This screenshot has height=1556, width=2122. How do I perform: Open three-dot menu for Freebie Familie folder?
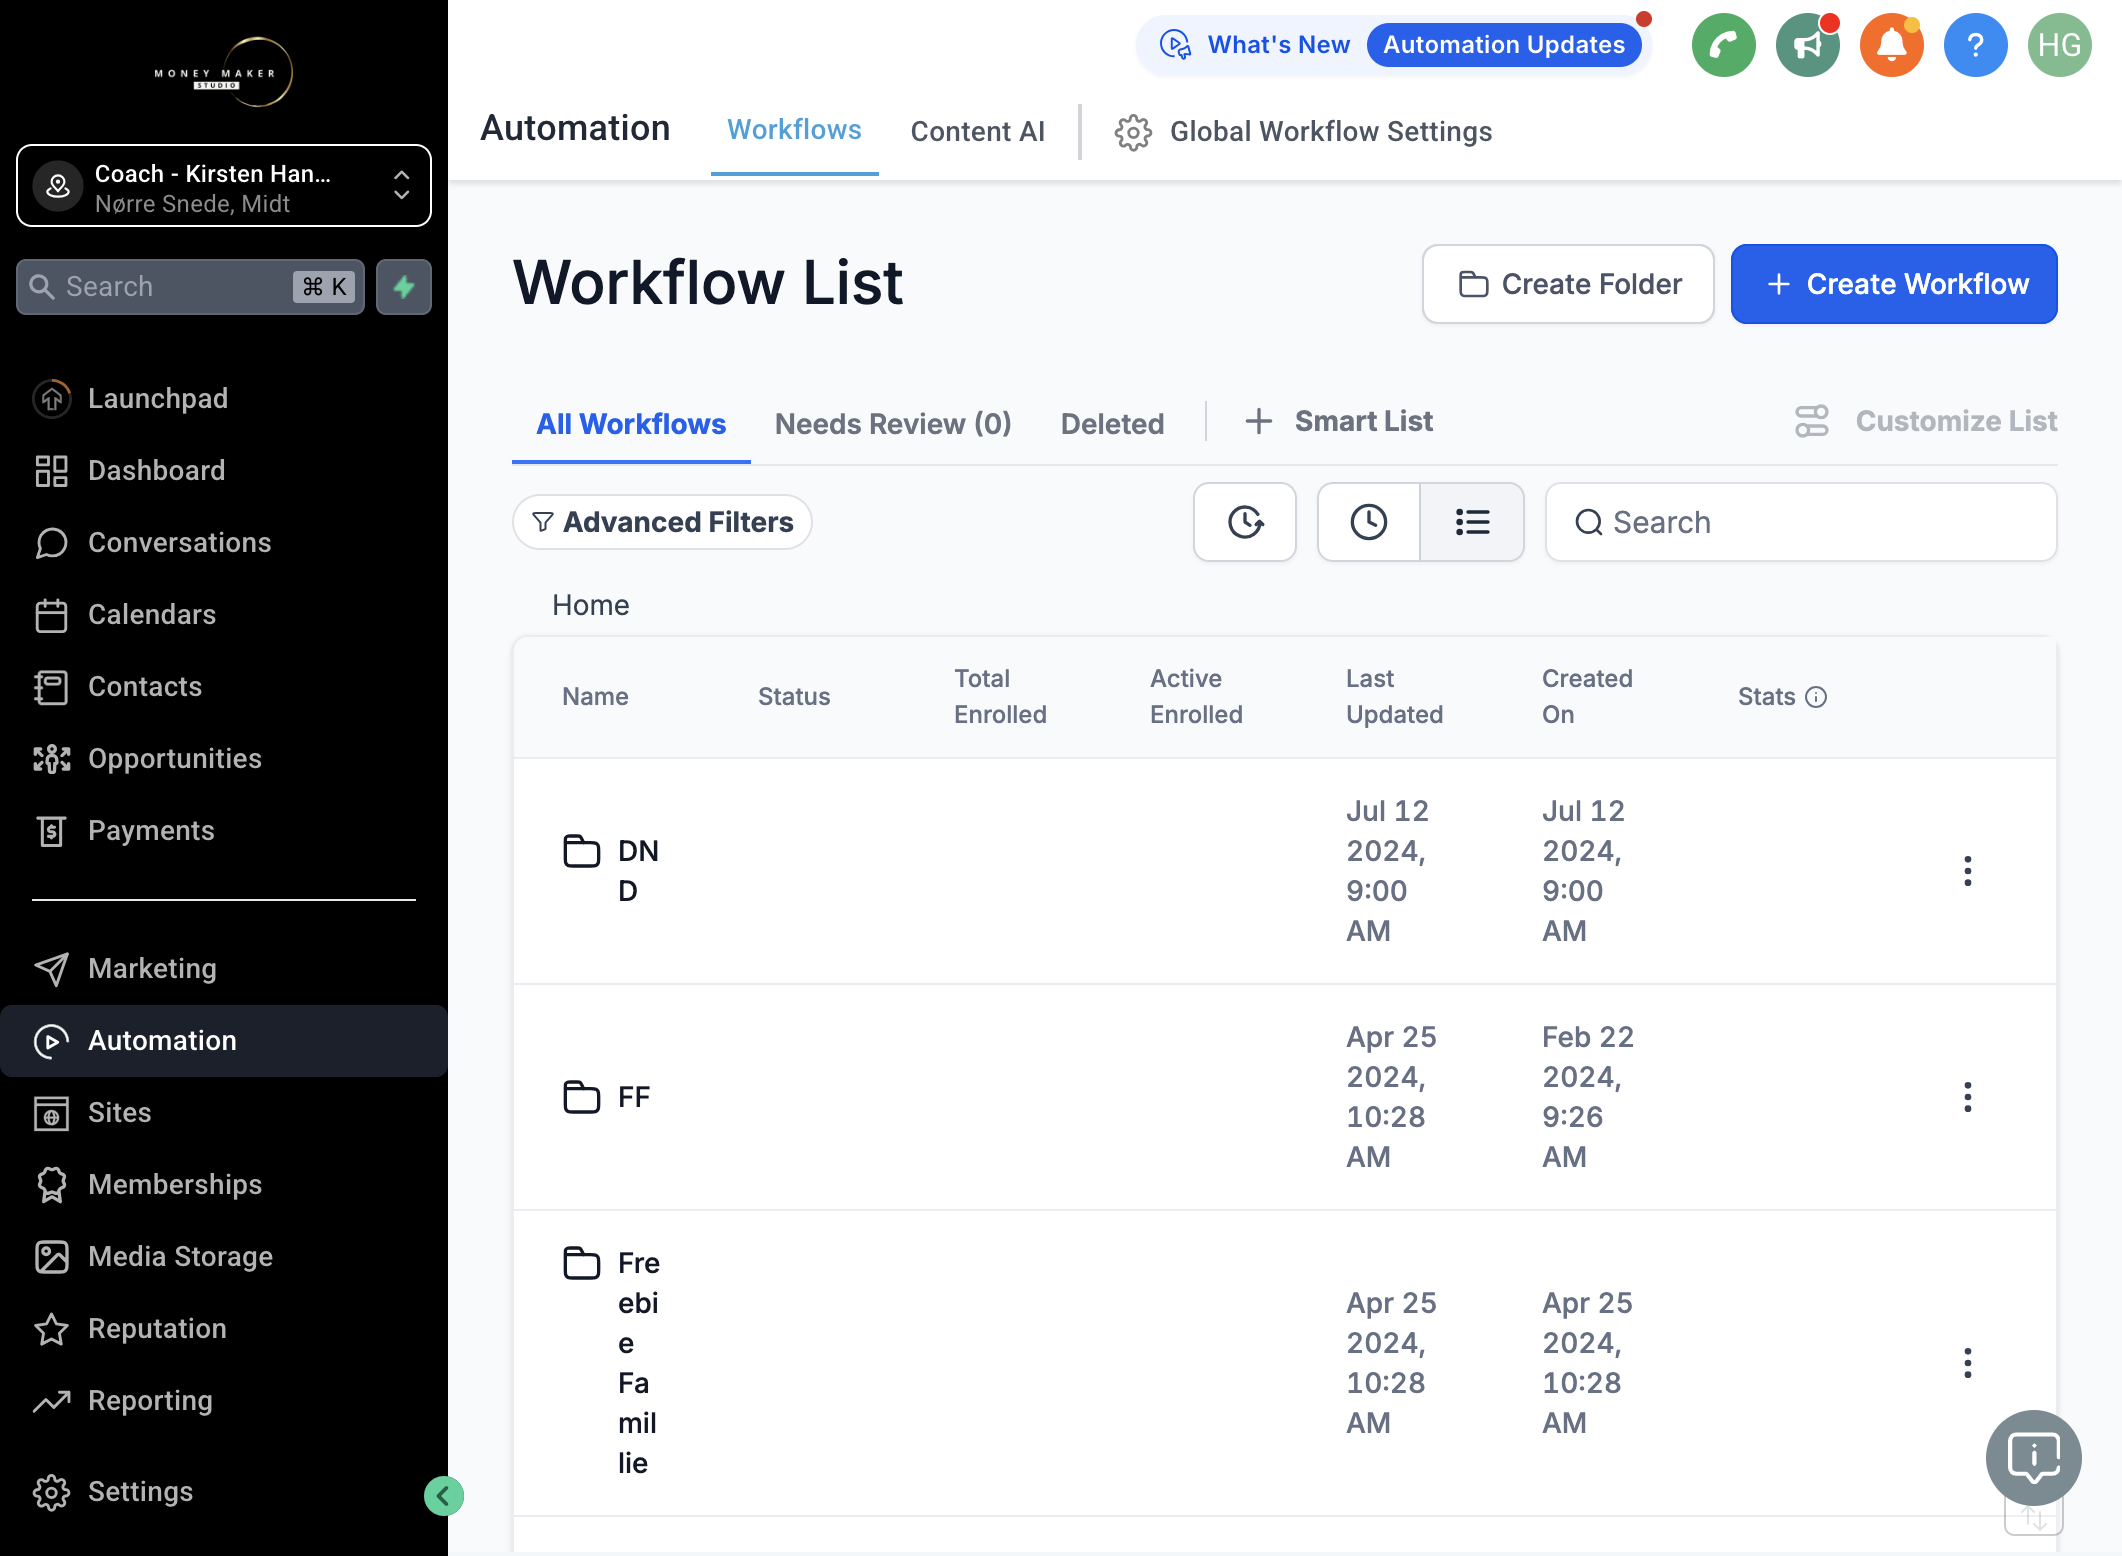point(1967,1363)
